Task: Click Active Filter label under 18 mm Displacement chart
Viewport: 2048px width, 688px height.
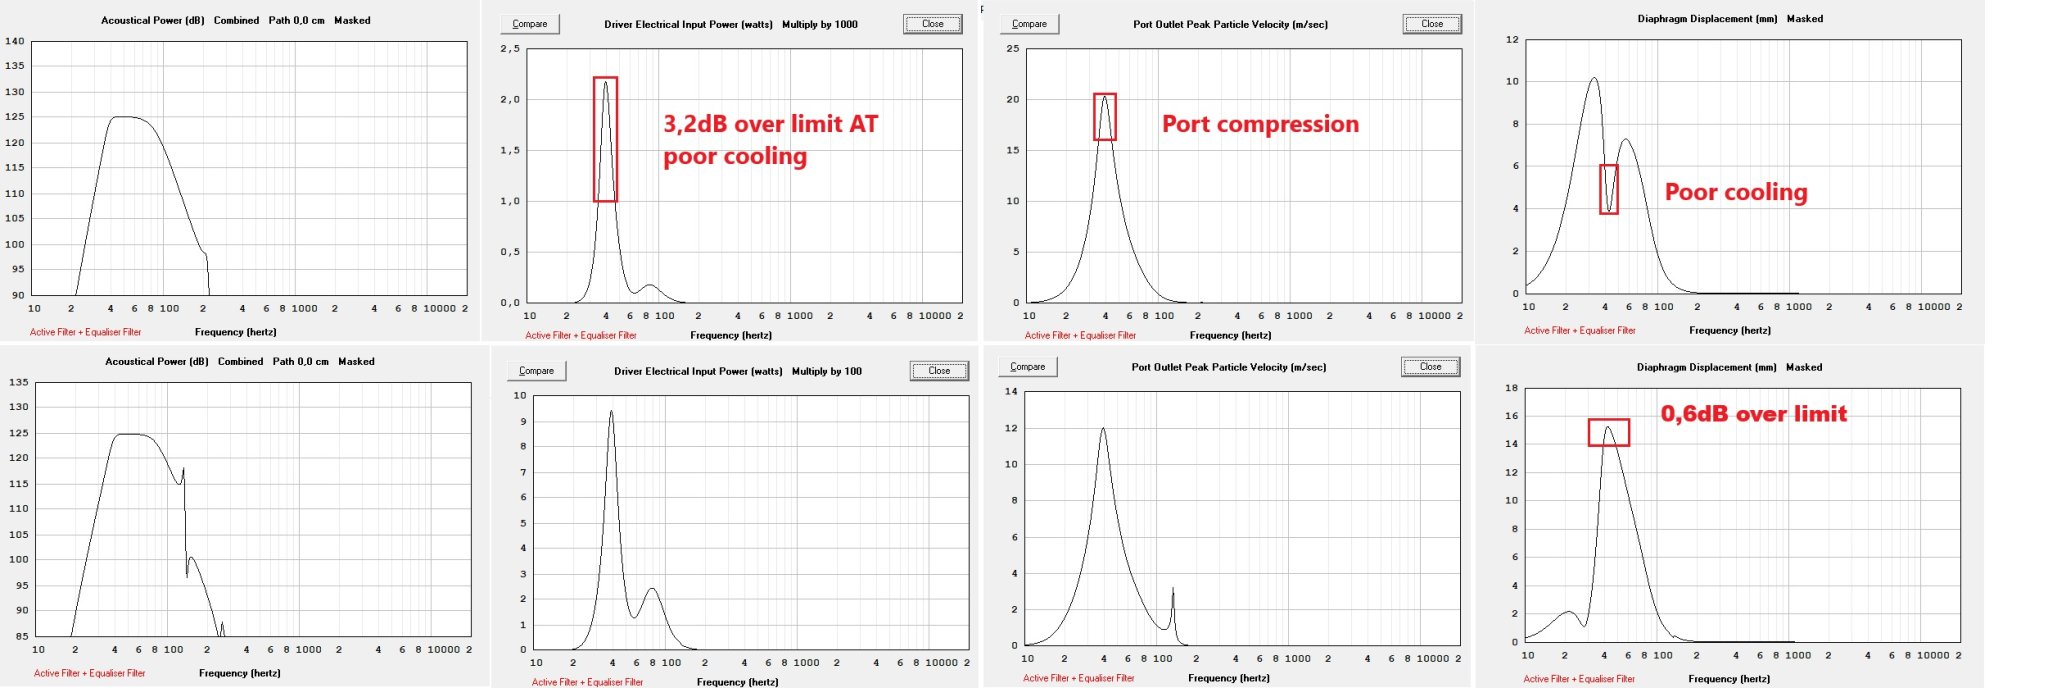Action: (x=1579, y=679)
